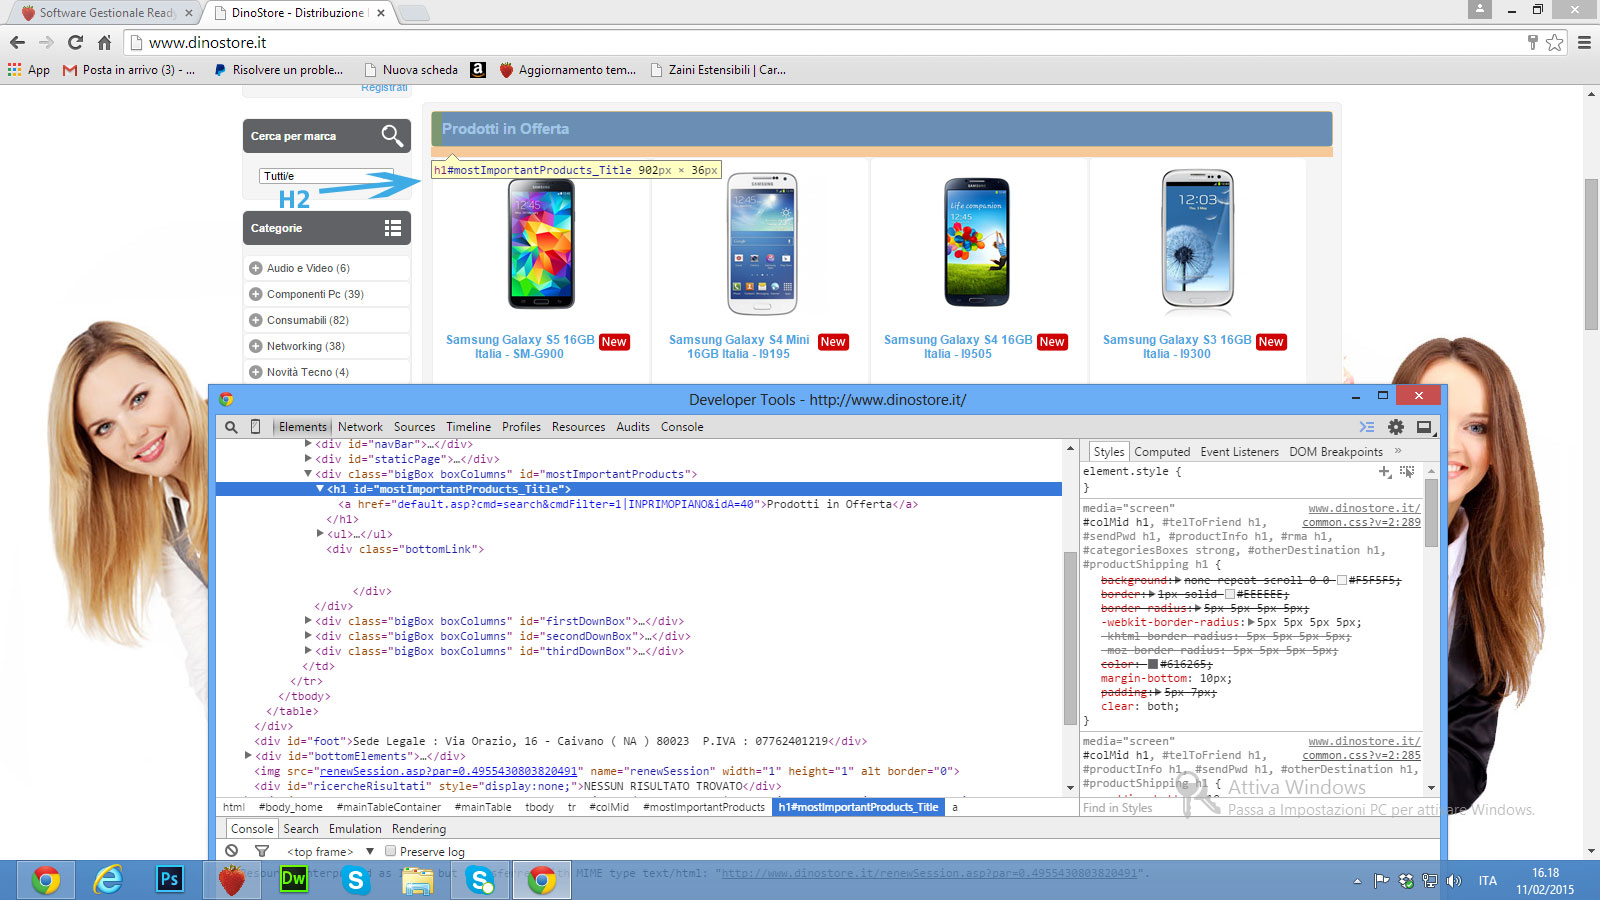Open File Explorer folder on taskbar

pos(418,880)
